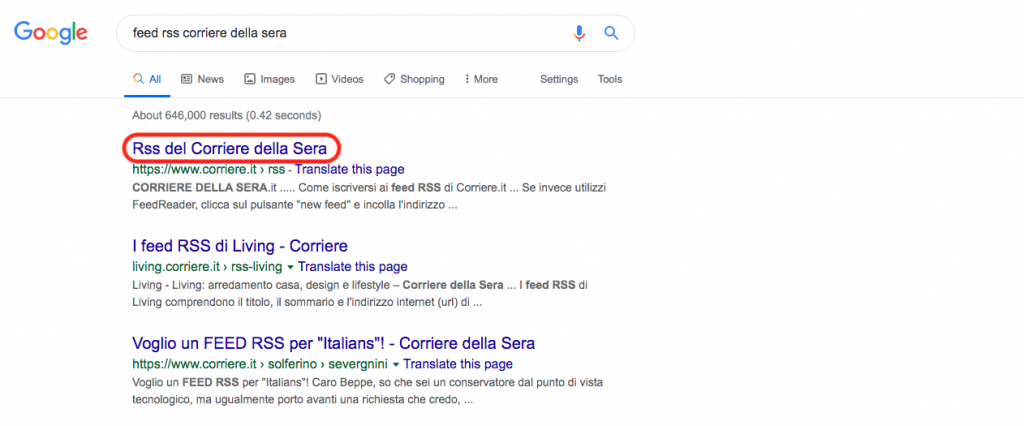Open result Rss del Corriere della Sera
The height and width of the screenshot is (426, 1024).
click(229, 149)
